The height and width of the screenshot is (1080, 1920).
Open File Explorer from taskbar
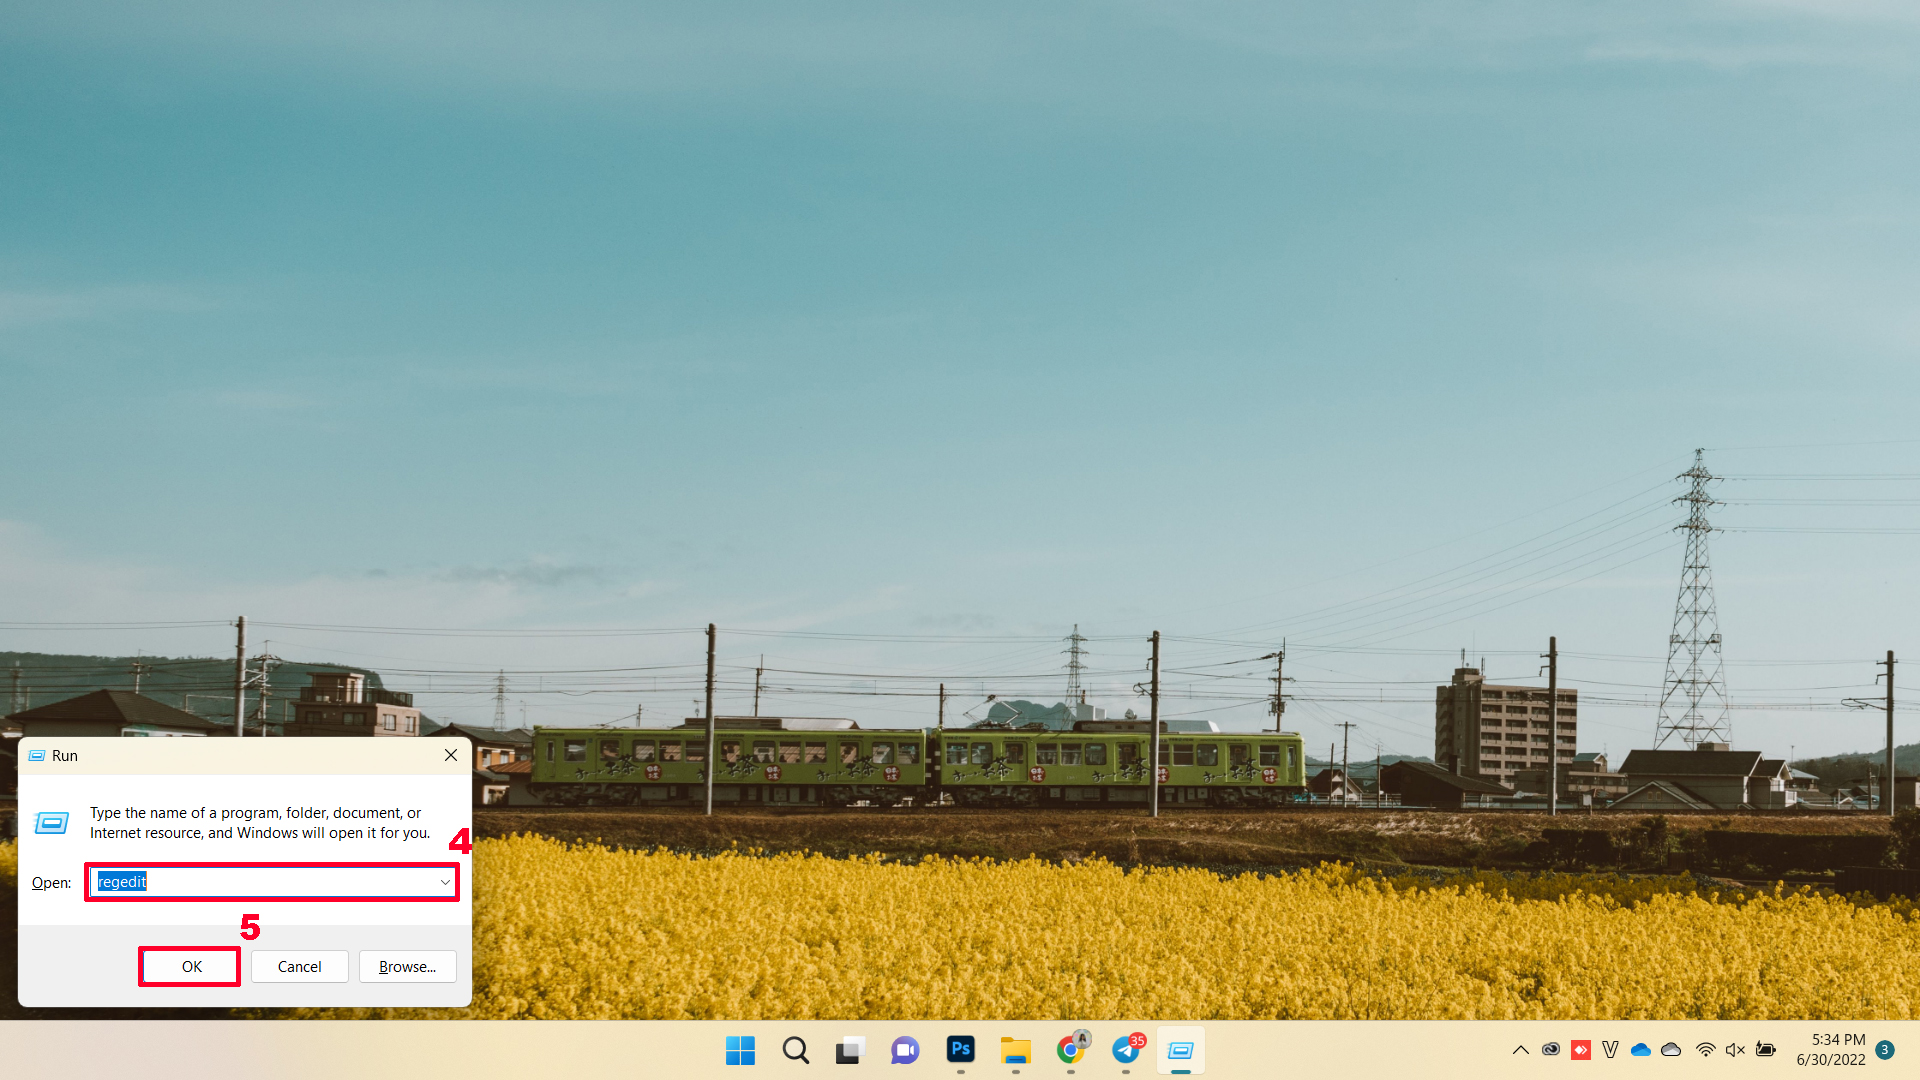point(1015,1050)
